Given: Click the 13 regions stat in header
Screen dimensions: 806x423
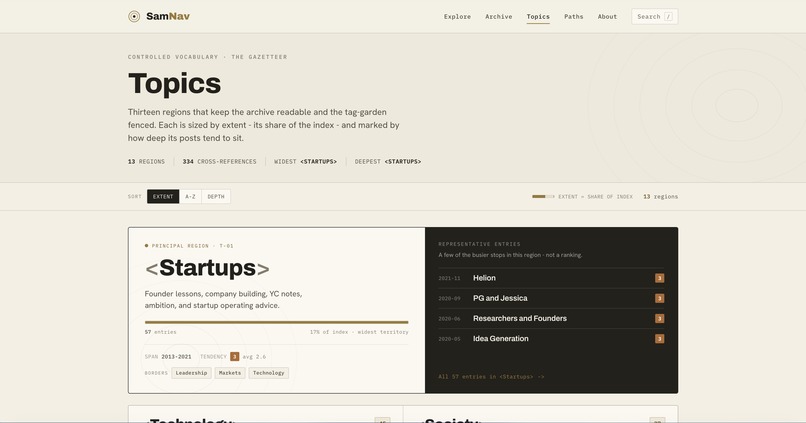Looking at the screenshot, I should click(146, 161).
